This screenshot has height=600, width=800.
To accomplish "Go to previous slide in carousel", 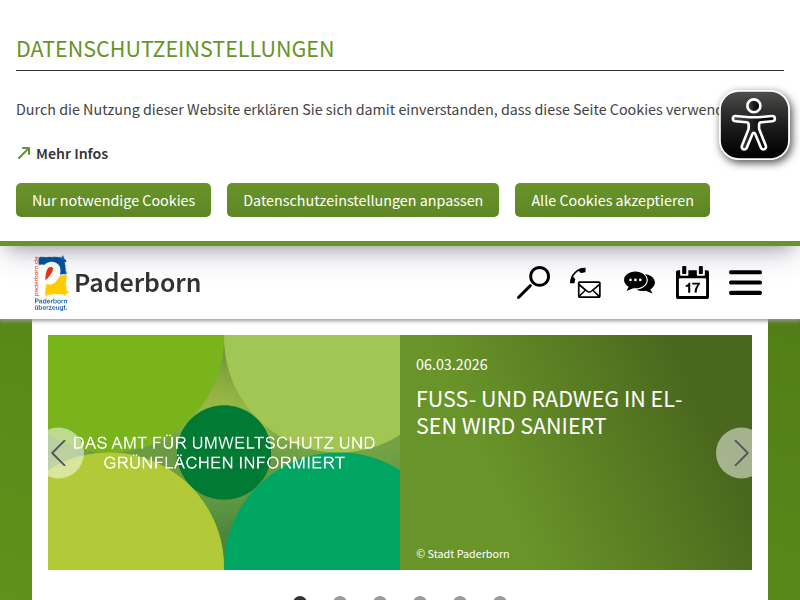I will [x=60, y=453].
